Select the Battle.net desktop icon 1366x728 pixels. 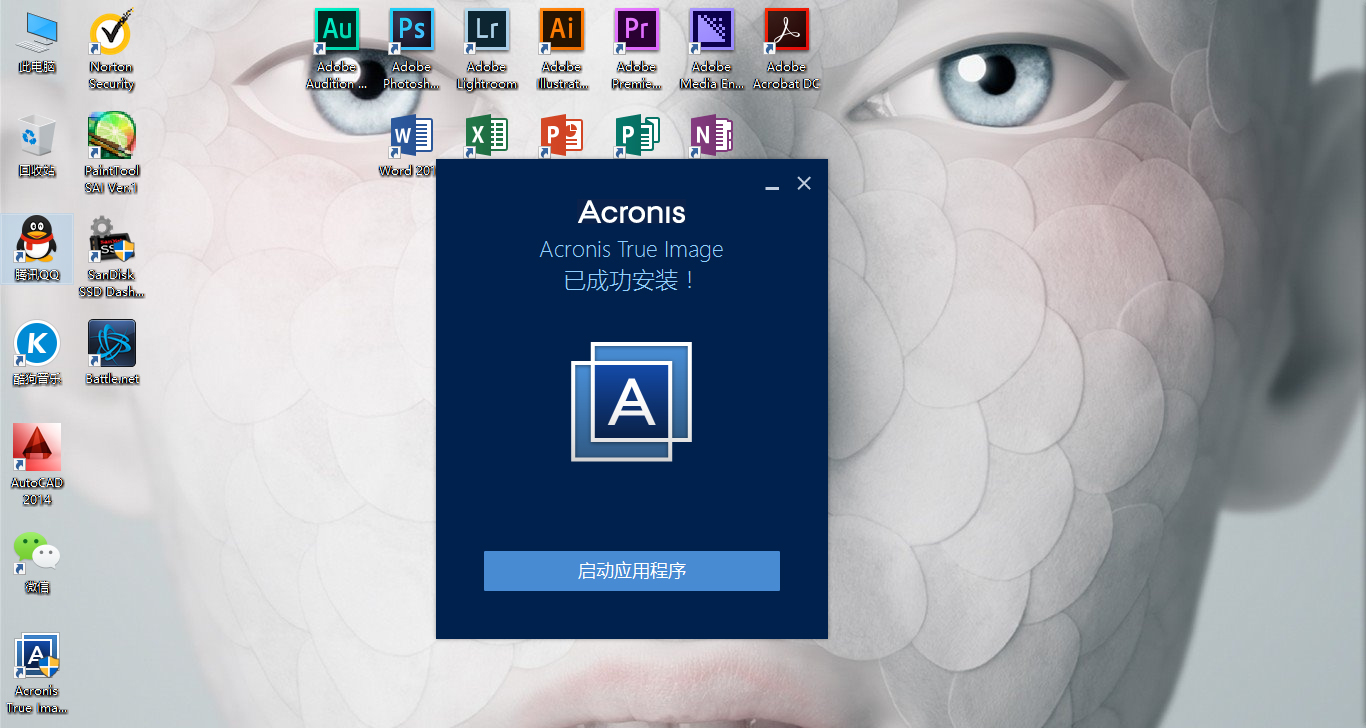coord(111,353)
